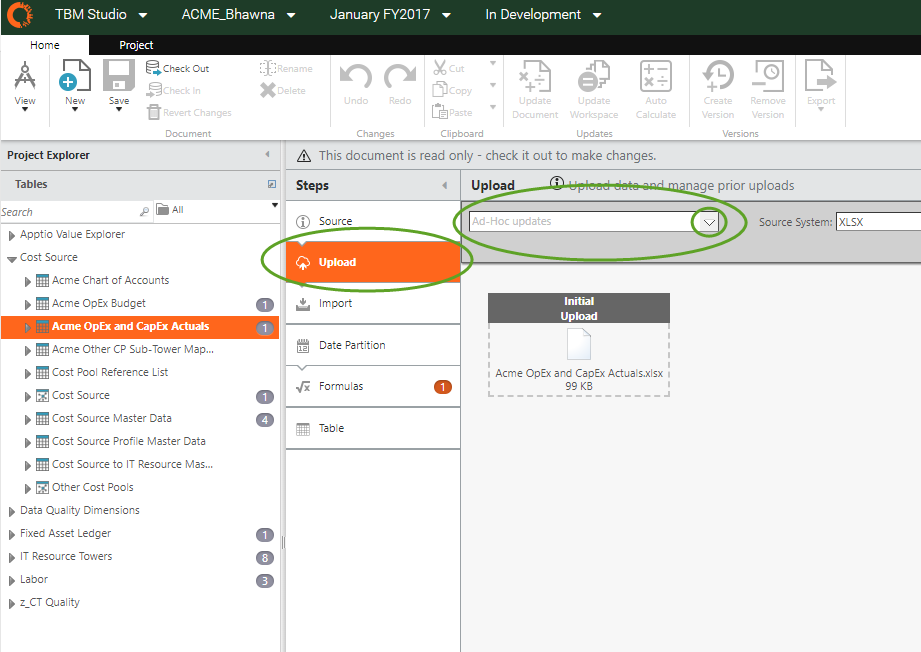
Task: Click the Apptio logo icon
Action: coord(19,15)
